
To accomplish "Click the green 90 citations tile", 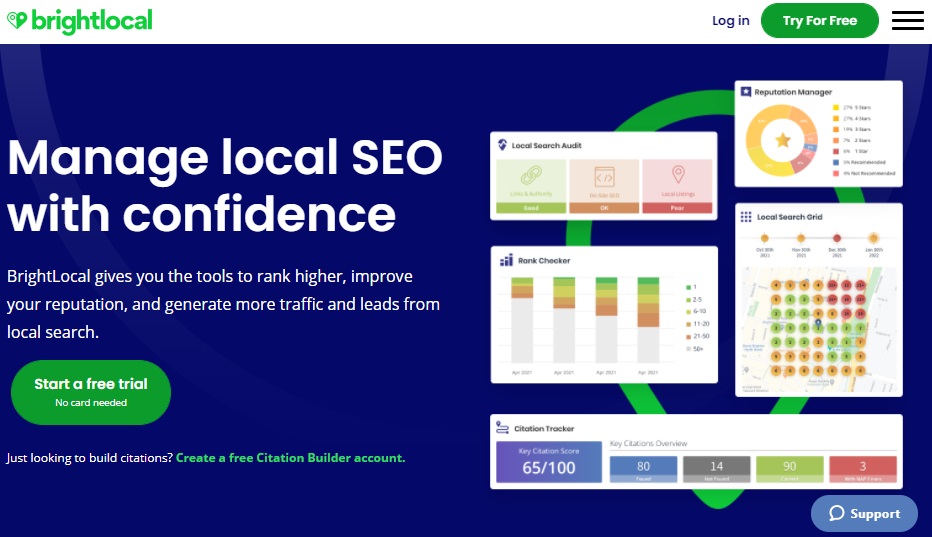I will click(x=790, y=469).
